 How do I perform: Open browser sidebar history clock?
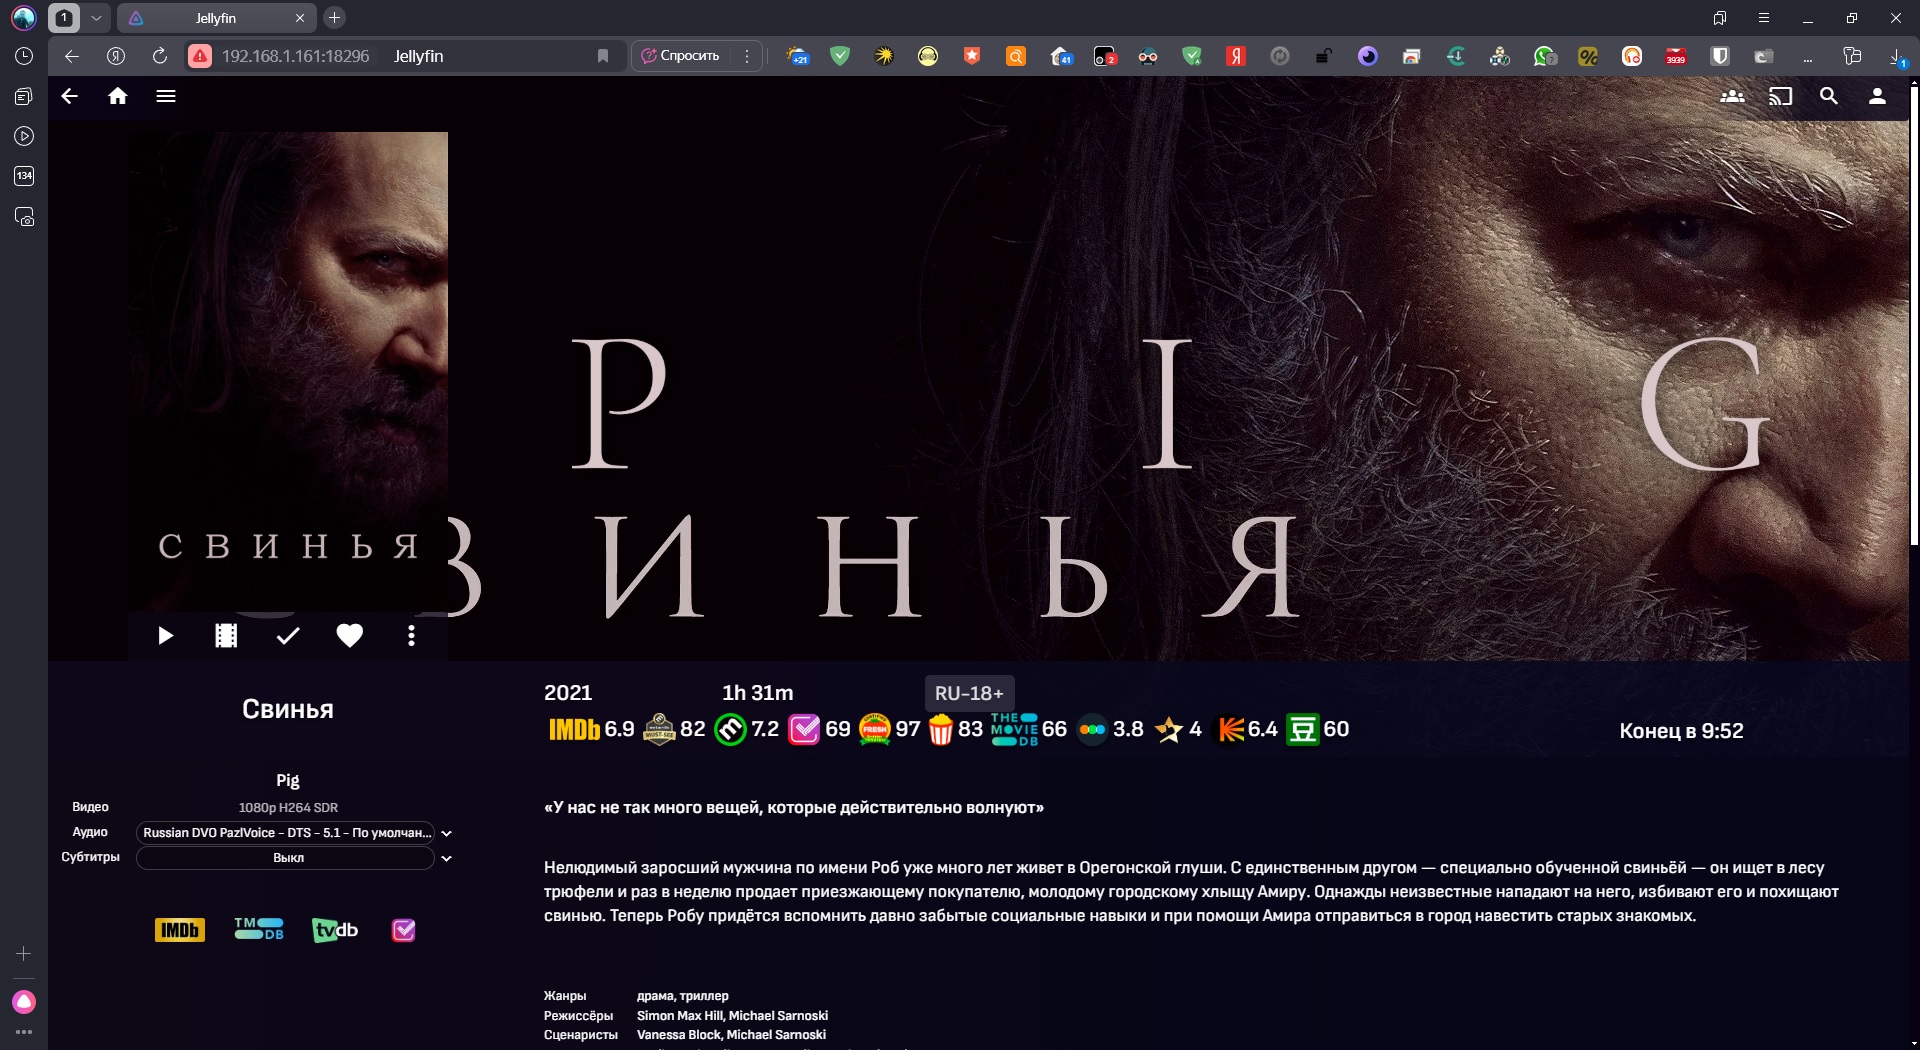[24, 56]
